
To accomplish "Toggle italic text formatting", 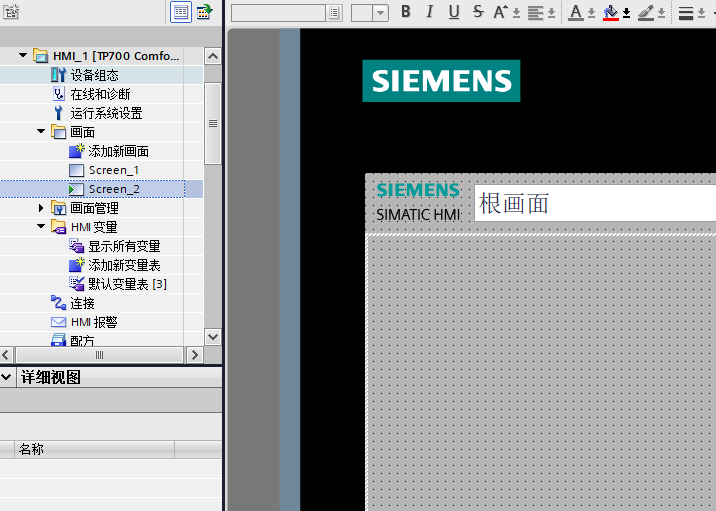I will pos(430,12).
